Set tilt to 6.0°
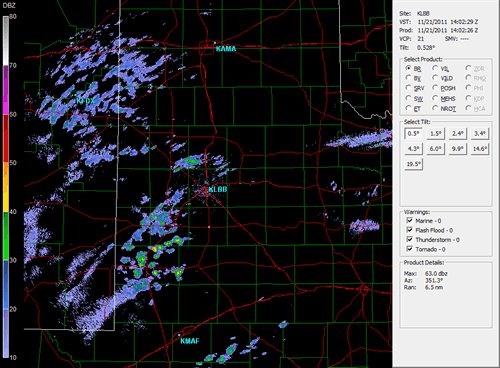This screenshot has width=500, height=368. coord(435,149)
